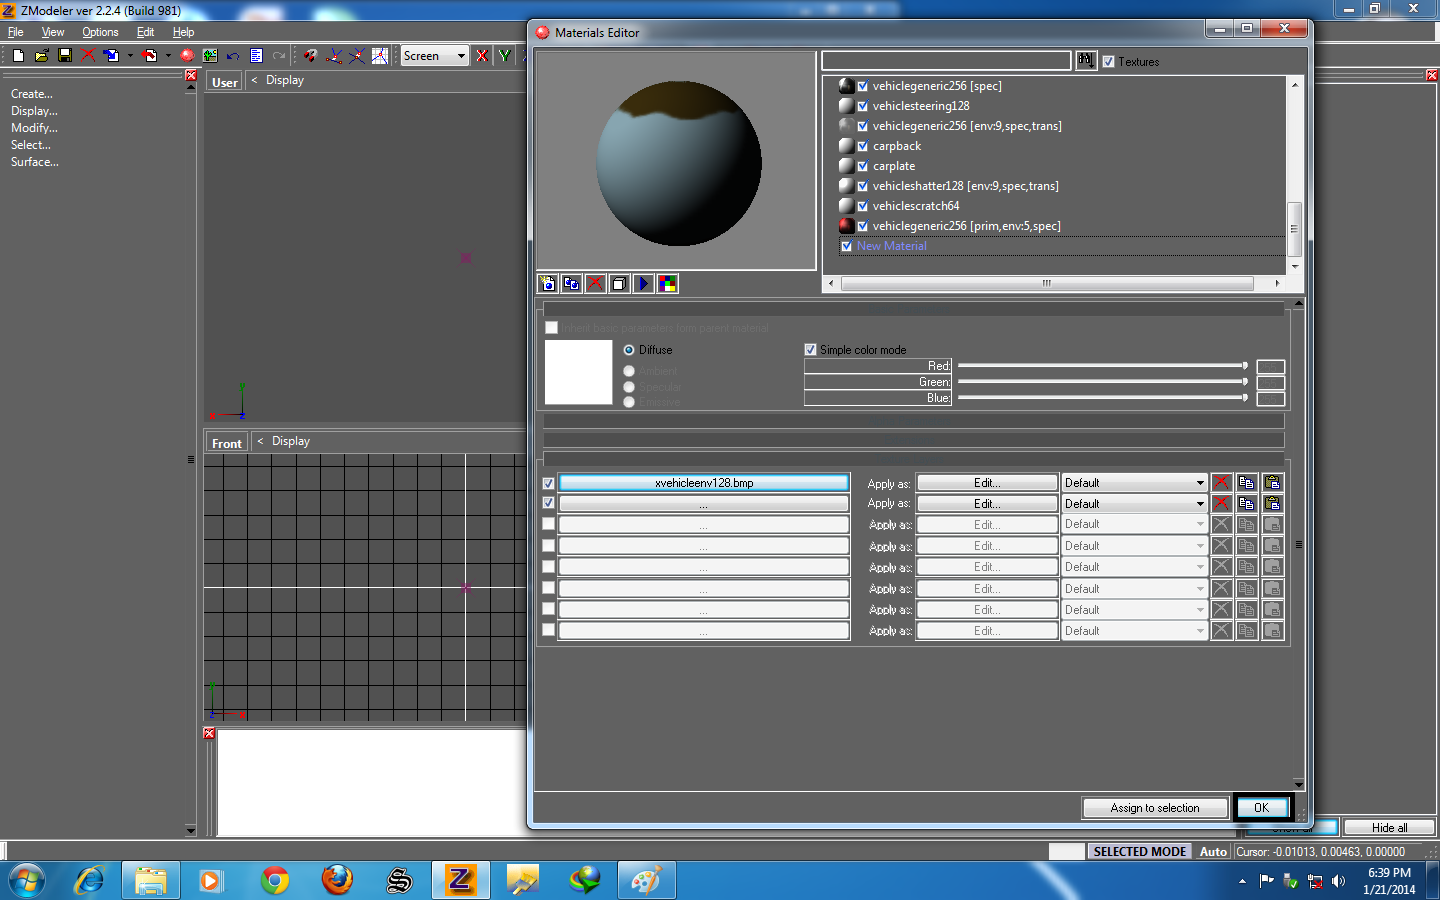Undo the last action
Image resolution: width=1440 pixels, height=900 pixels.
pyautogui.click(x=232, y=55)
